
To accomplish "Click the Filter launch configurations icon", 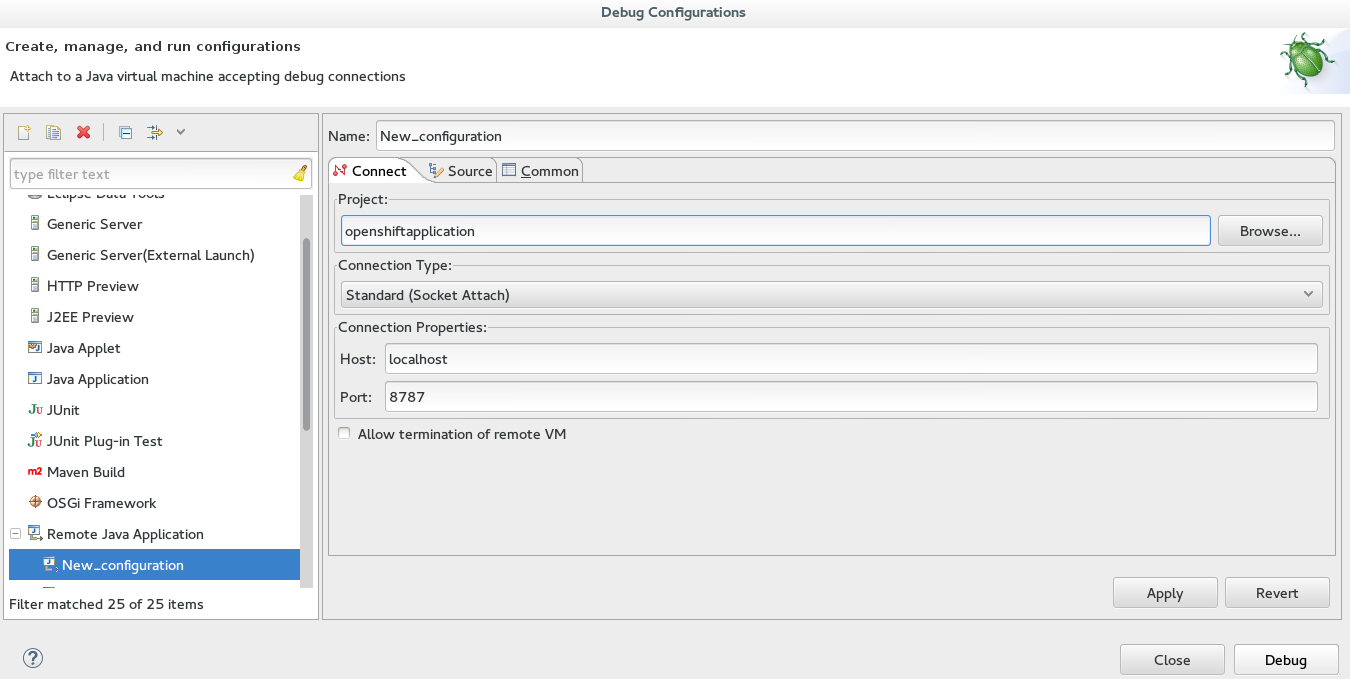I will coord(155,132).
